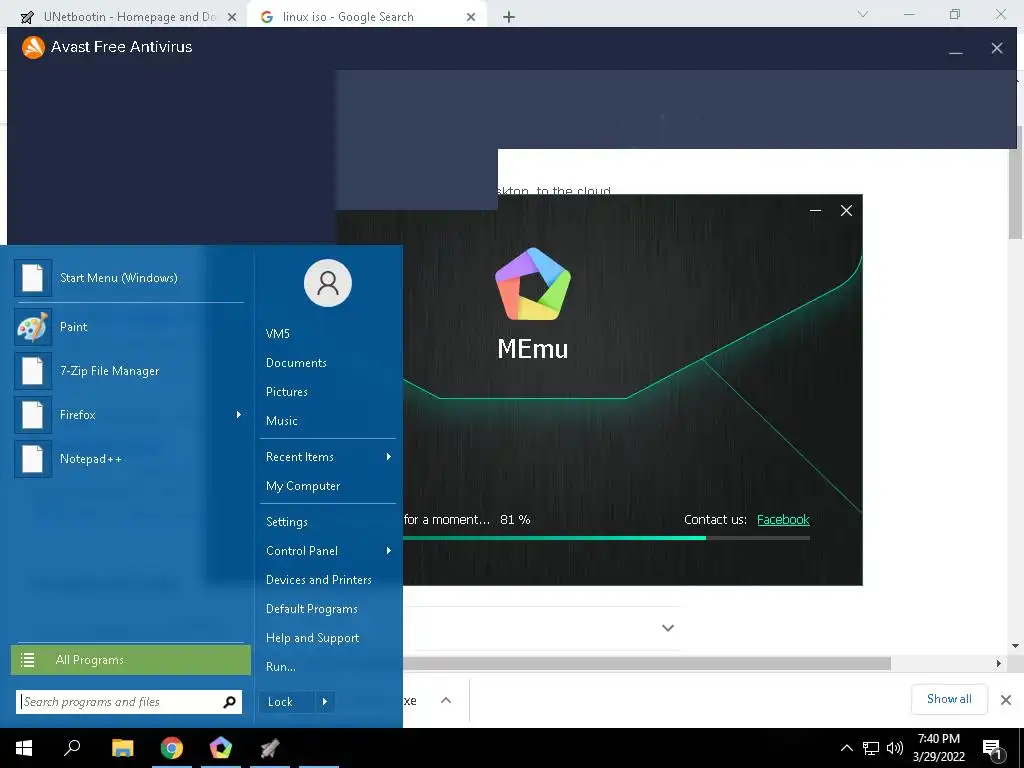
Task: Close the MEmu installer window
Action: tap(846, 210)
